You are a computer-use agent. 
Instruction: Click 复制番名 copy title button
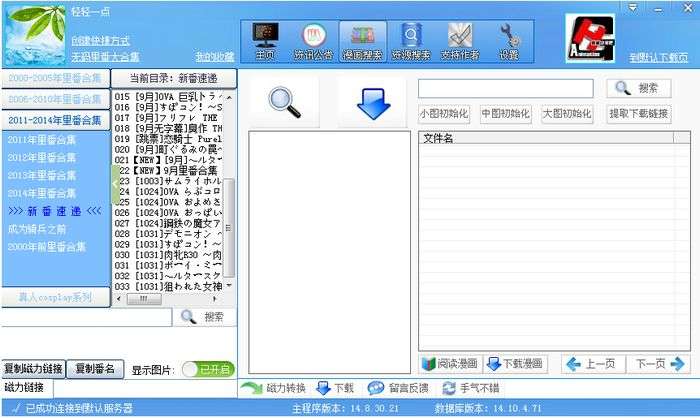pos(95,369)
